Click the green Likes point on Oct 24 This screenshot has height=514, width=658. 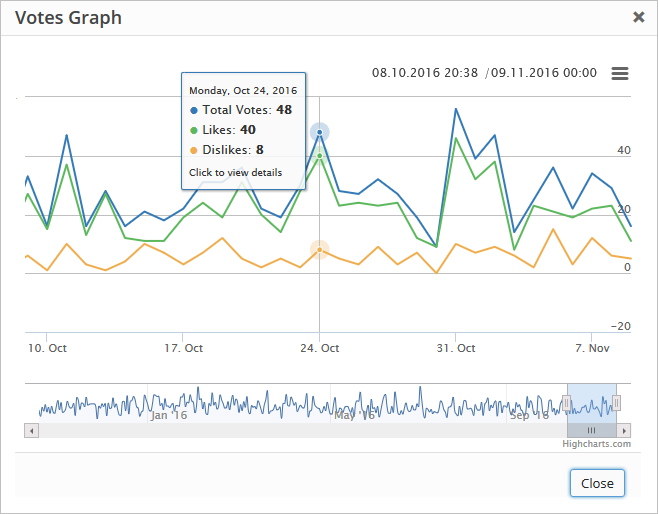[x=320, y=156]
